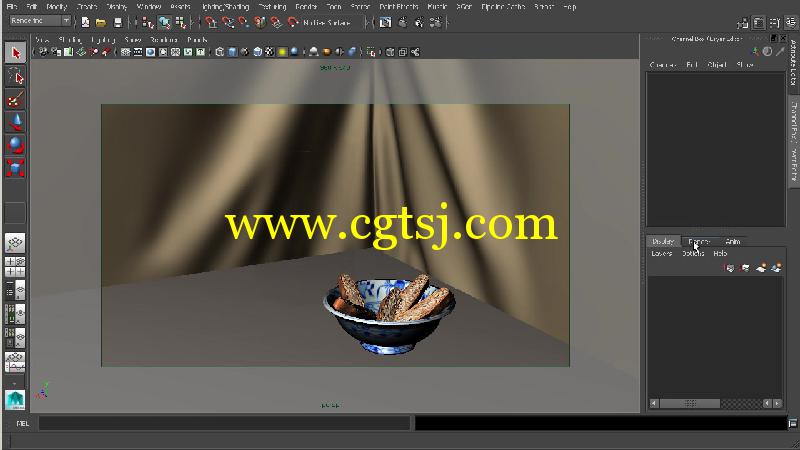Select by object type mode
The image size is (800, 450).
(164, 22)
